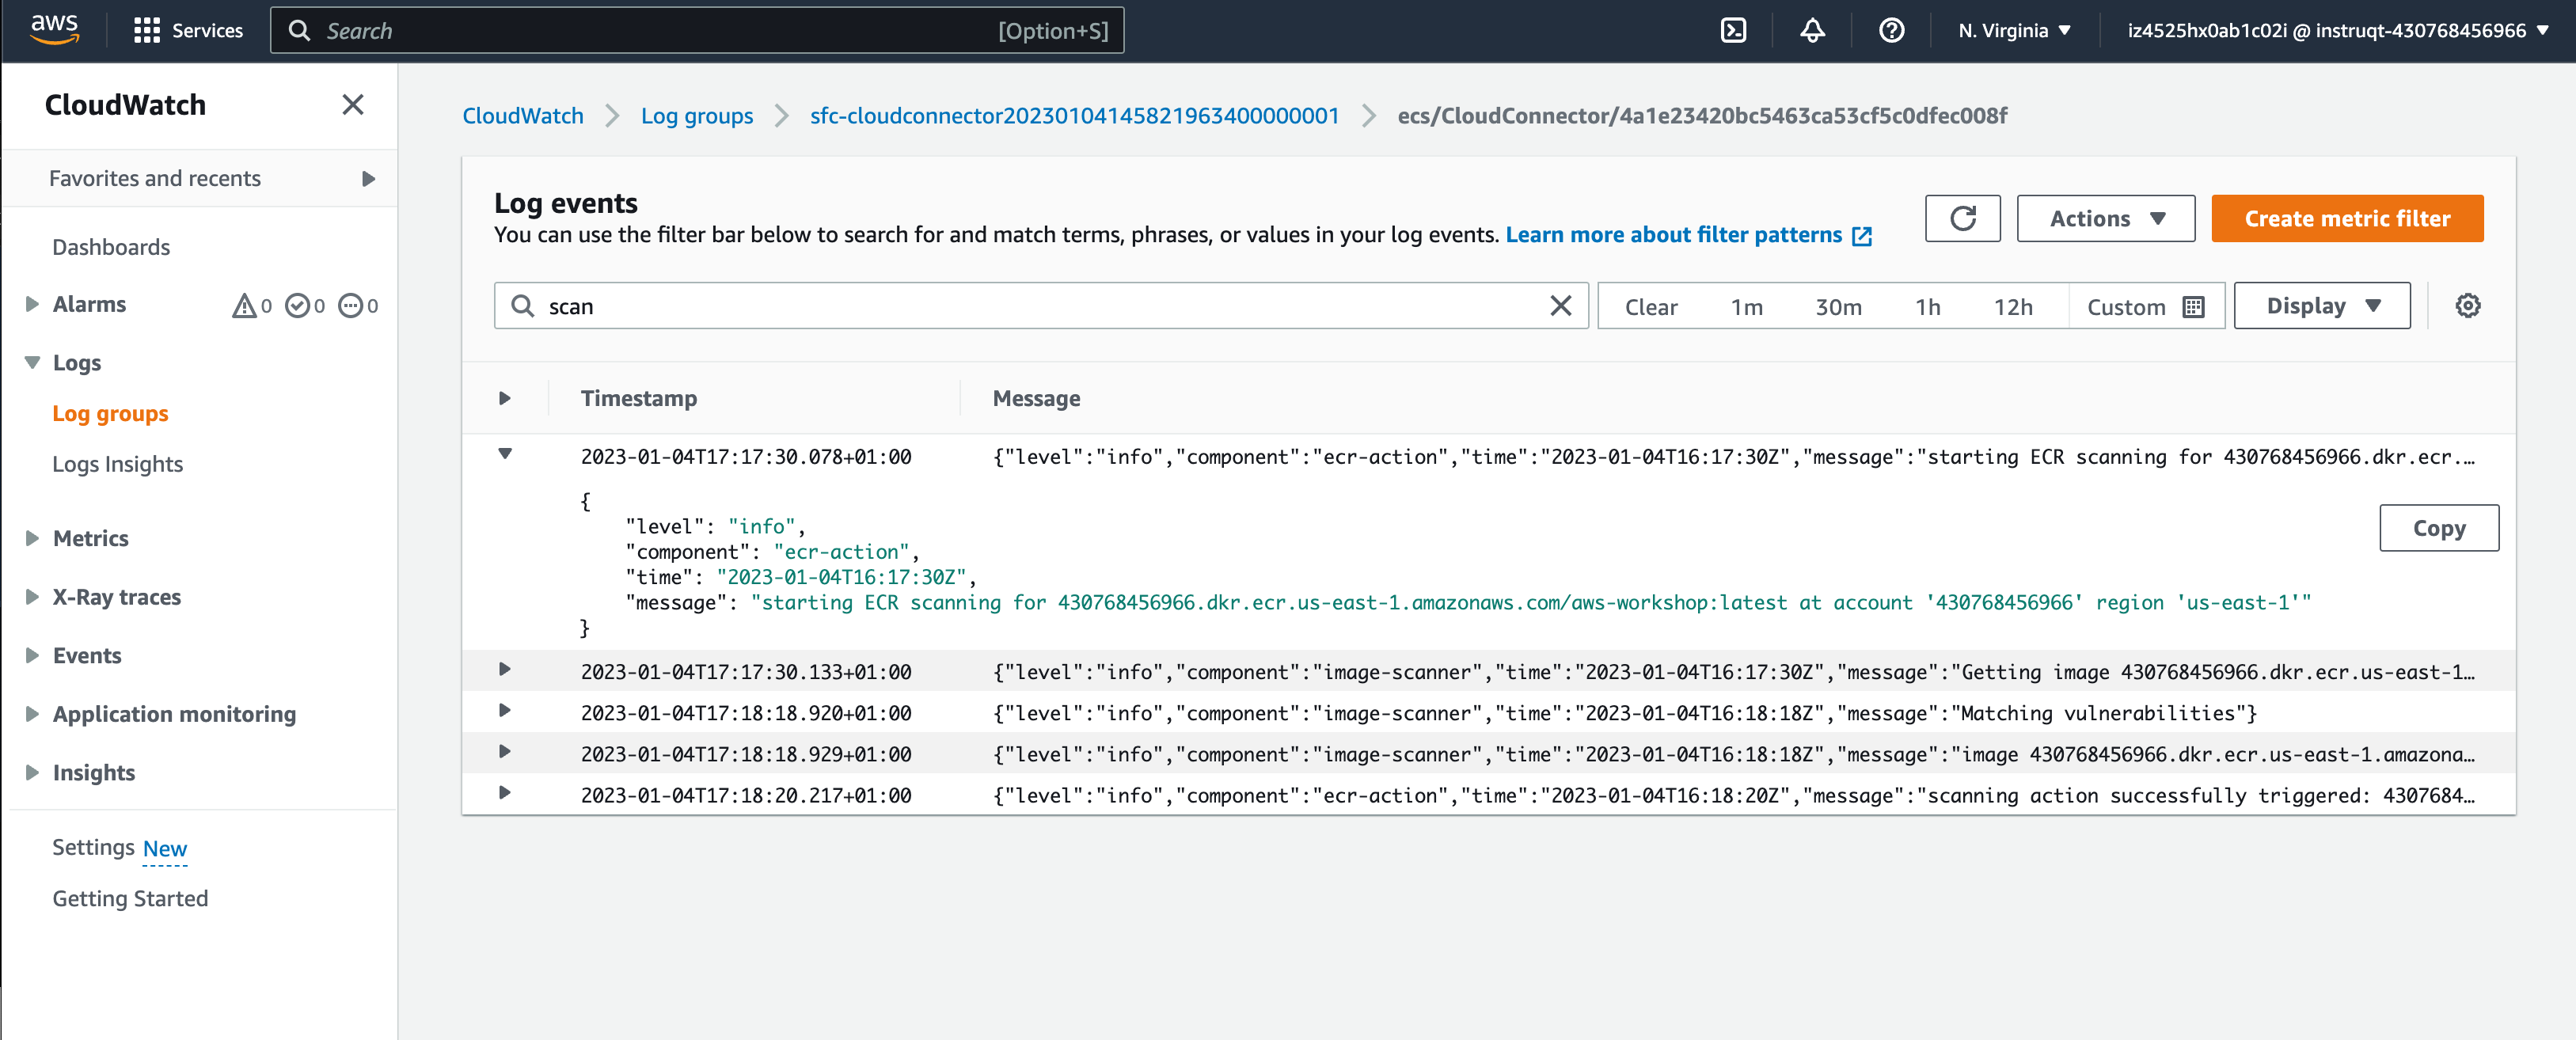Open the Actions dropdown
Image resolution: width=2576 pixels, height=1040 pixels.
pos(2105,218)
